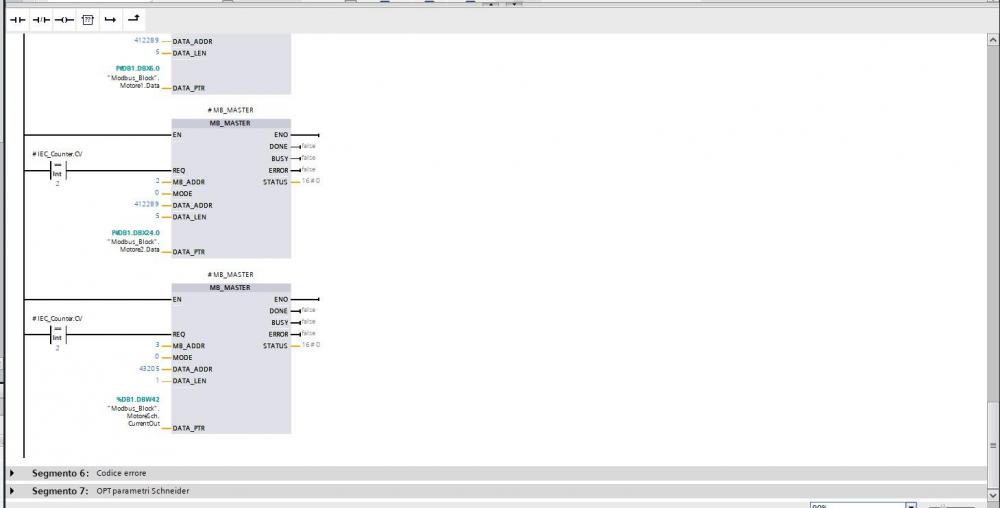Select equals-Int contact feeding MotoreSch block REQ
Viewport: 1000px width, 508px height.
57,334
